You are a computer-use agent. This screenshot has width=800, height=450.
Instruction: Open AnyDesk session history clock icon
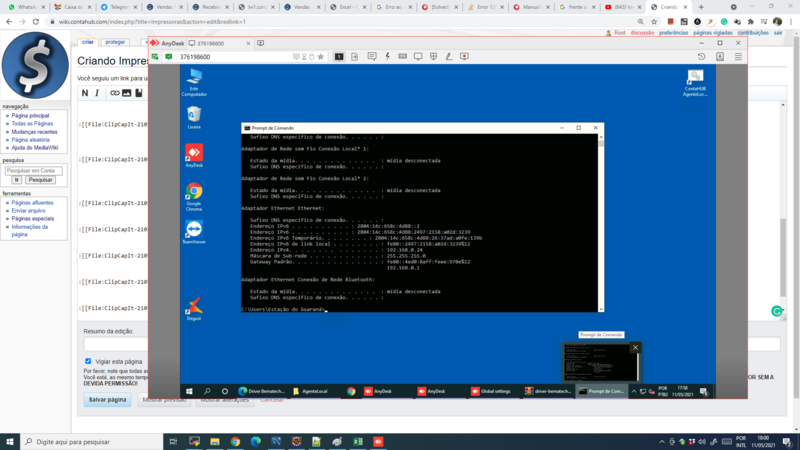702,57
